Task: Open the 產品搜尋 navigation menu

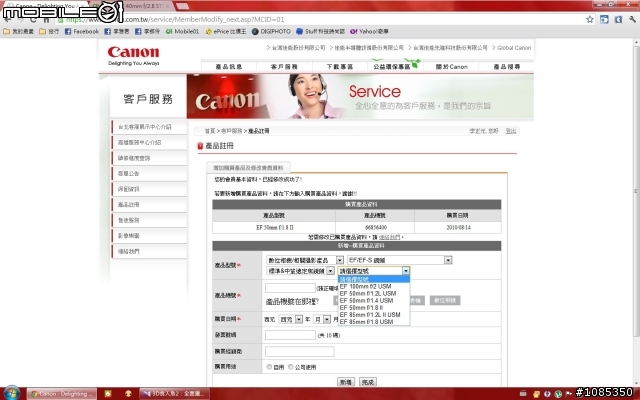Action: coord(507,67)
